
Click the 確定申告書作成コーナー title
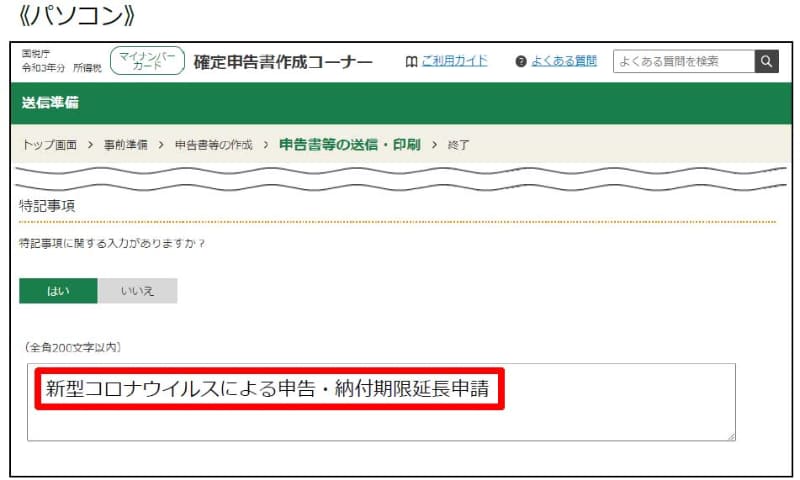point(283,62)
